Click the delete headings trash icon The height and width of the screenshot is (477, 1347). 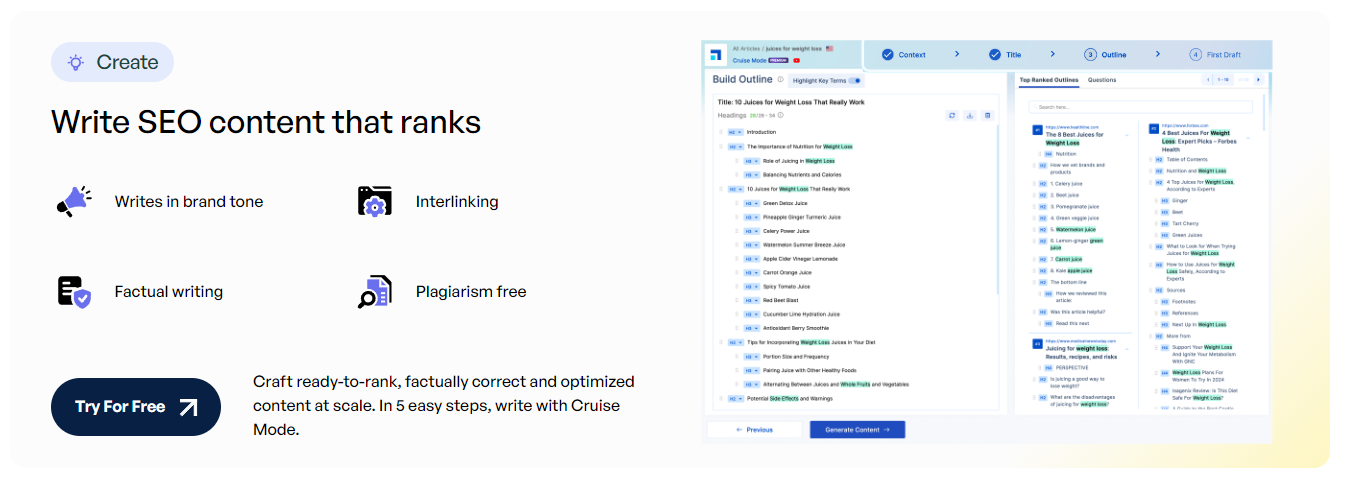tap(987, 115)
